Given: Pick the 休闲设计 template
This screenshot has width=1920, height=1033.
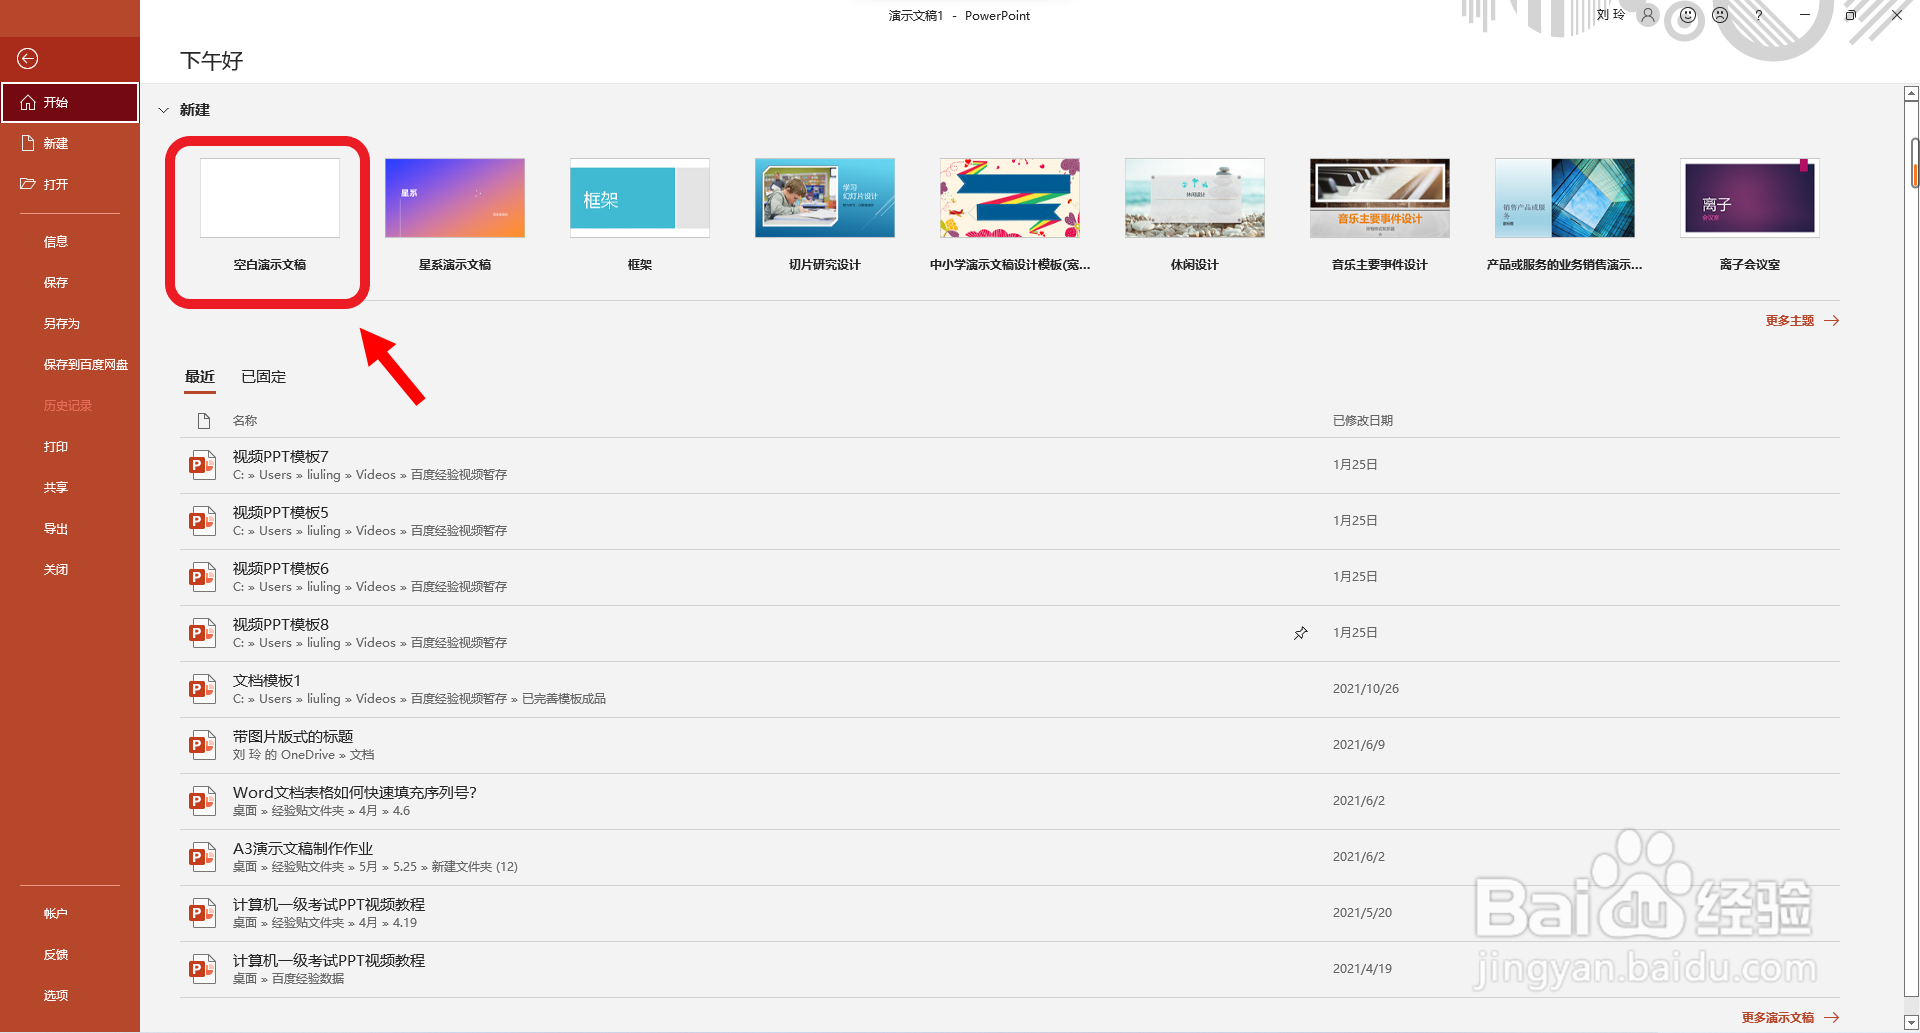Looking at the screenshot, I should [1195, 215].
